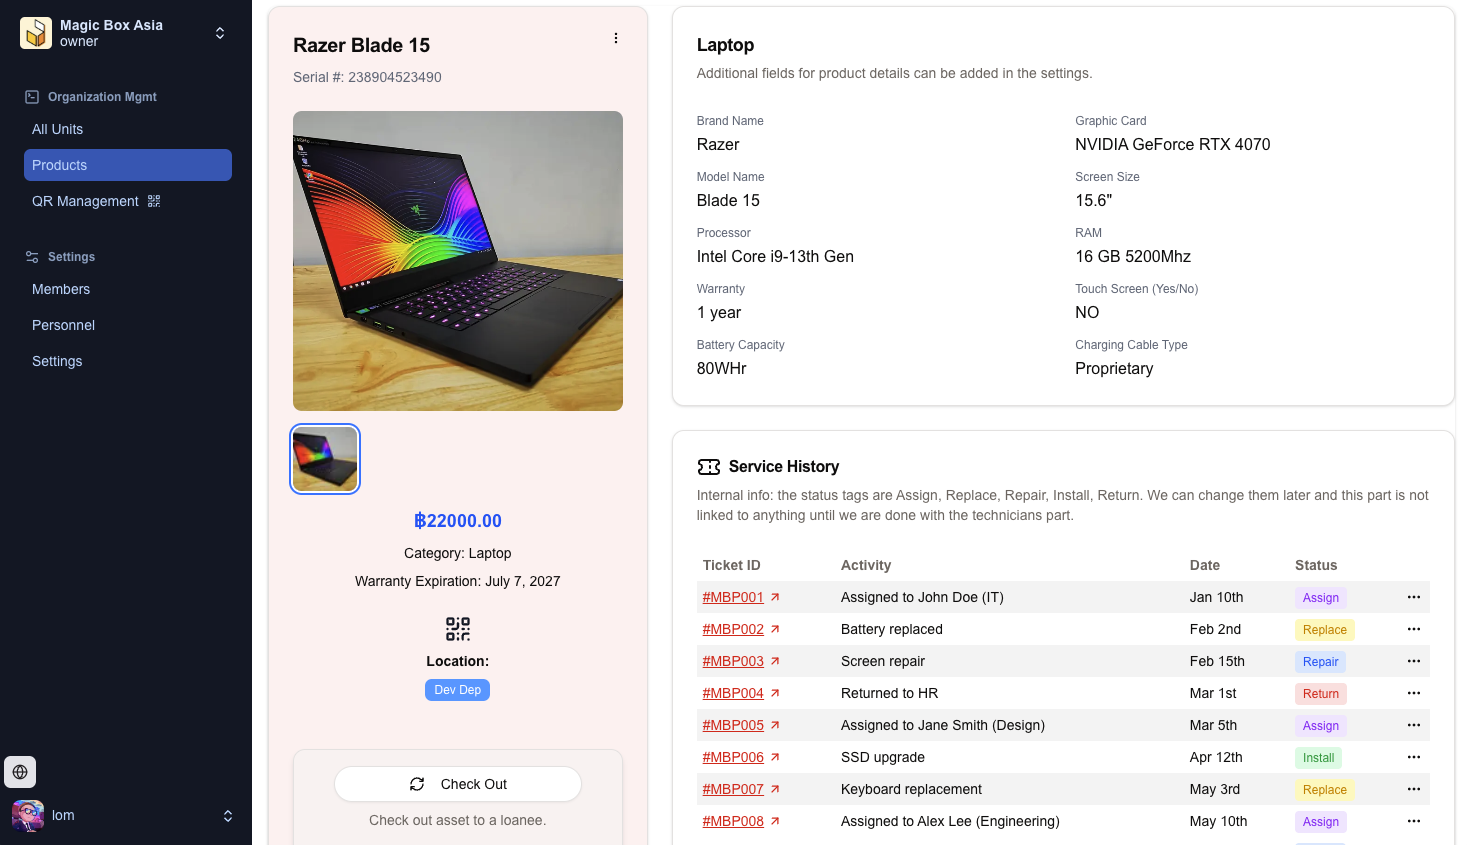Open ticket #MBP005 link

click(x=733, y=725)
